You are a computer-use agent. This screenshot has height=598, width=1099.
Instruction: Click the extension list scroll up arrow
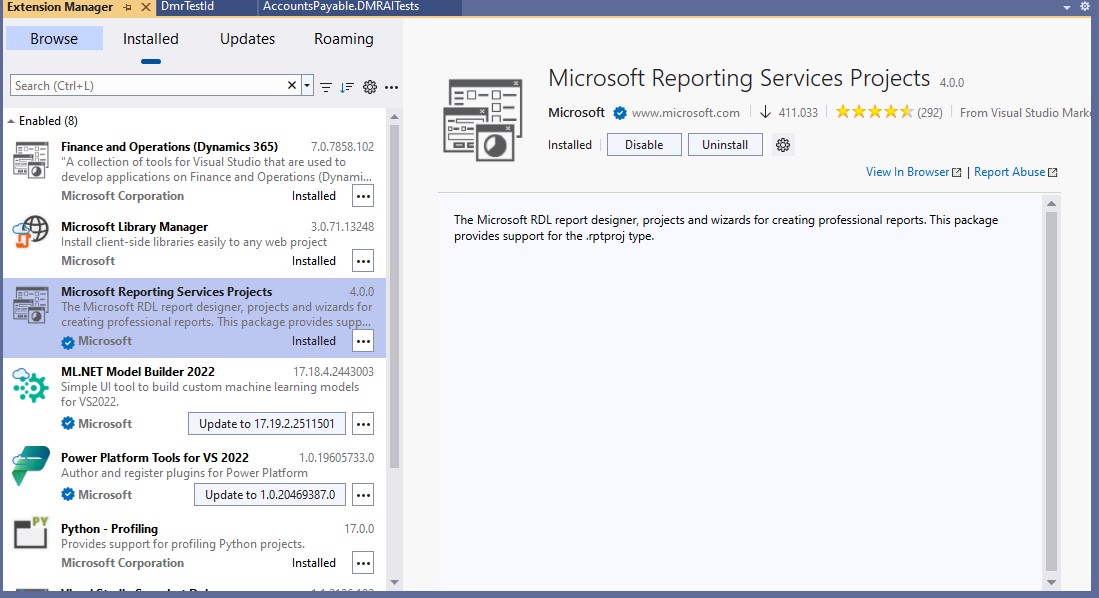tap(394, 116)
